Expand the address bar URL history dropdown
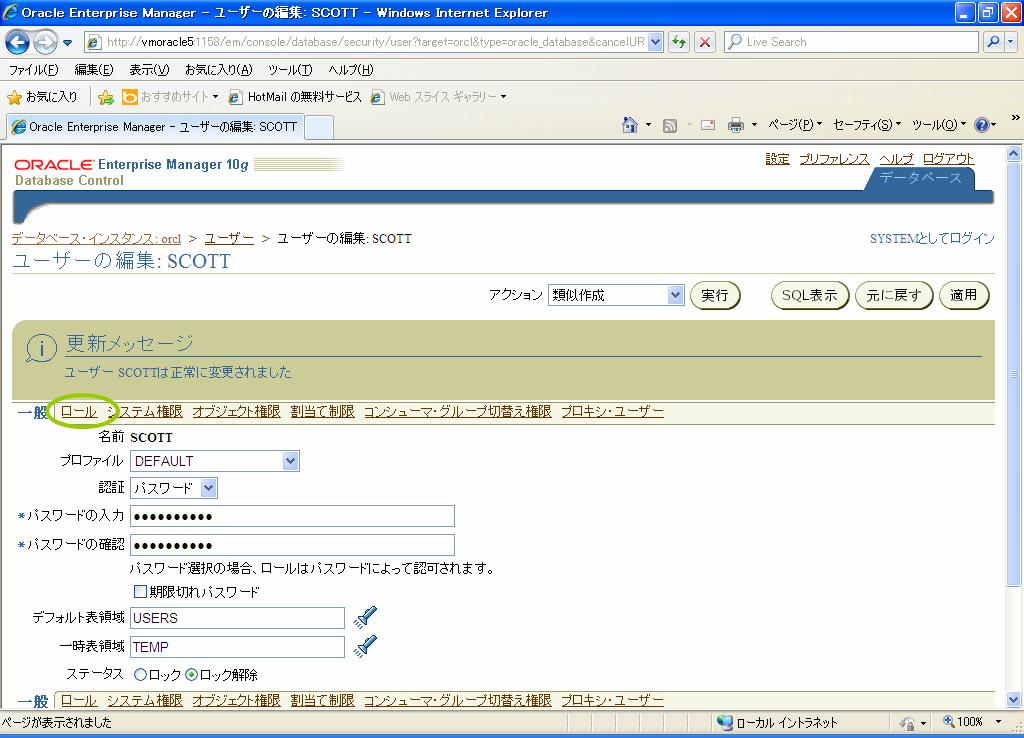 [x=656, y=42]
